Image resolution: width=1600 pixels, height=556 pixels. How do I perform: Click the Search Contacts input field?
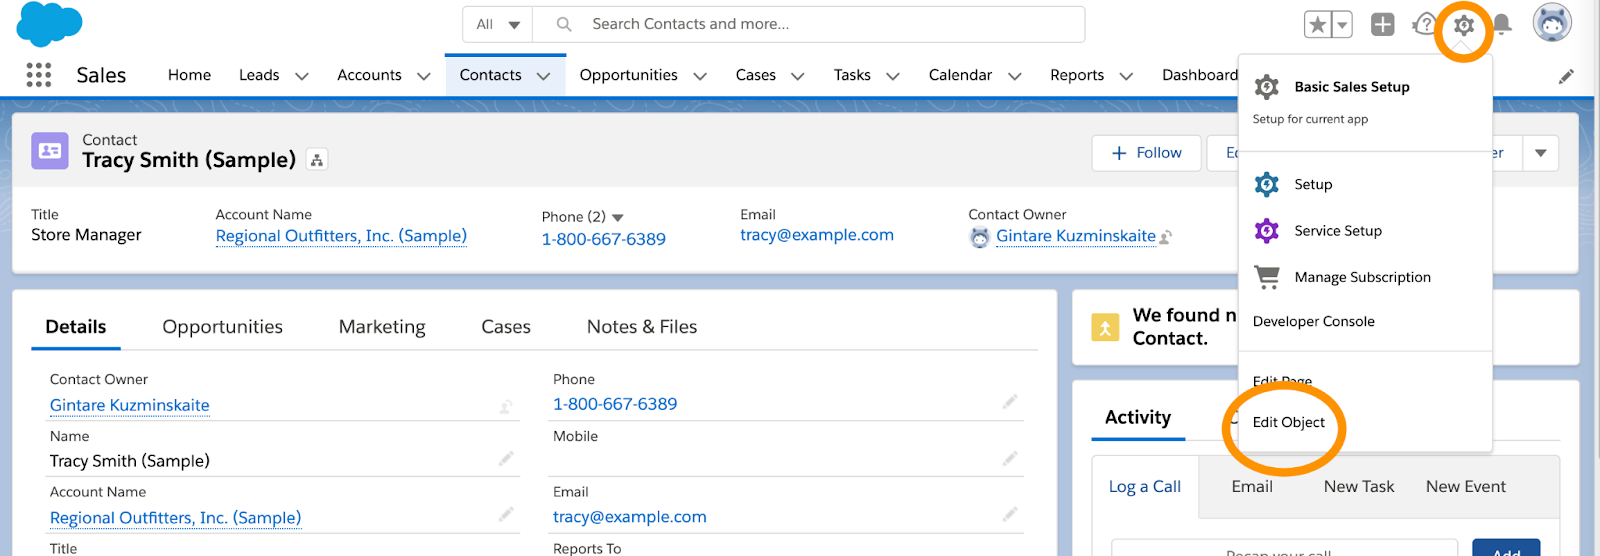(x=809, y=24)
